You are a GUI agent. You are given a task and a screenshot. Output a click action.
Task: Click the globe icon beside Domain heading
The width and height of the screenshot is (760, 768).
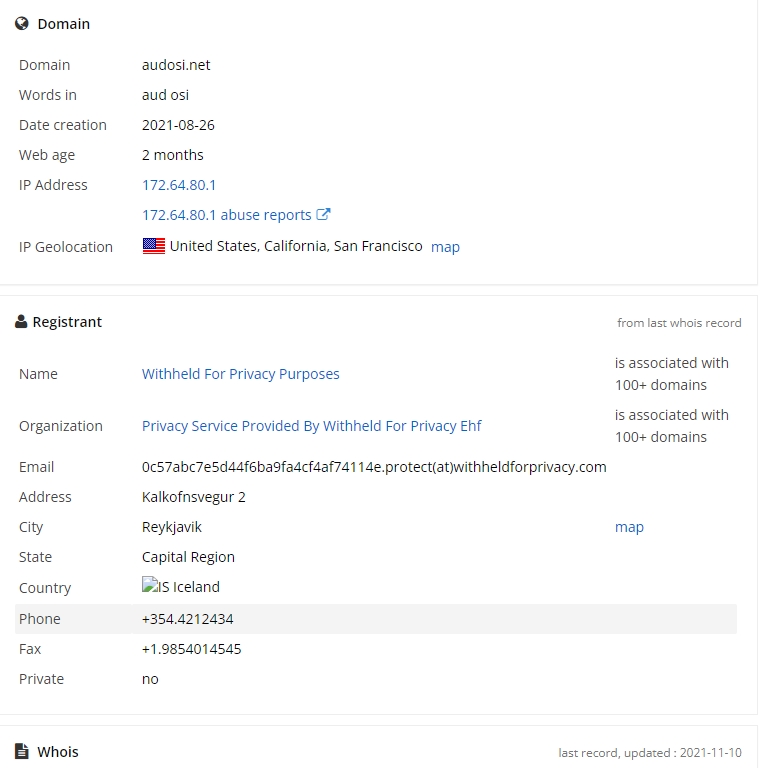pos(22,24)
